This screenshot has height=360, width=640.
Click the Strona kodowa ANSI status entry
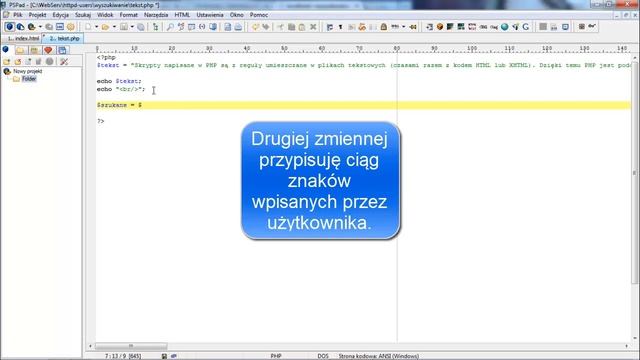pyautogui.click(x=379, y=356)
